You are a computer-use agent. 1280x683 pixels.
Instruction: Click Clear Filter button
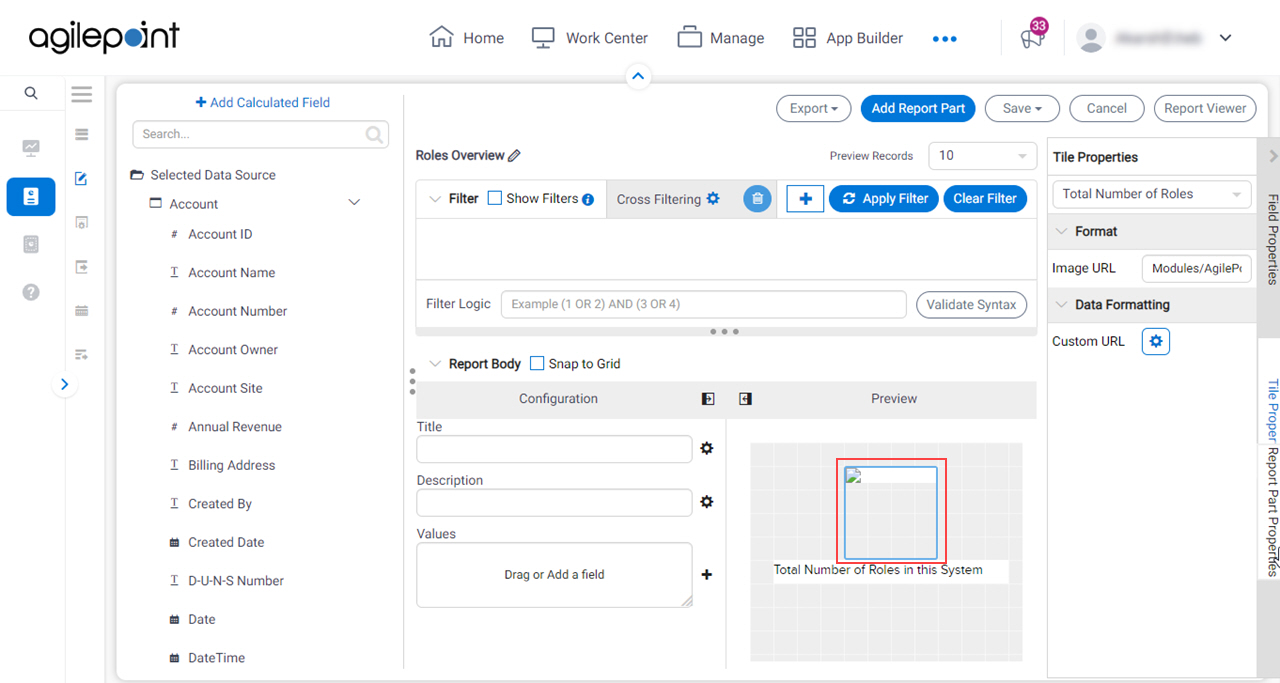(x=985, y=199)
